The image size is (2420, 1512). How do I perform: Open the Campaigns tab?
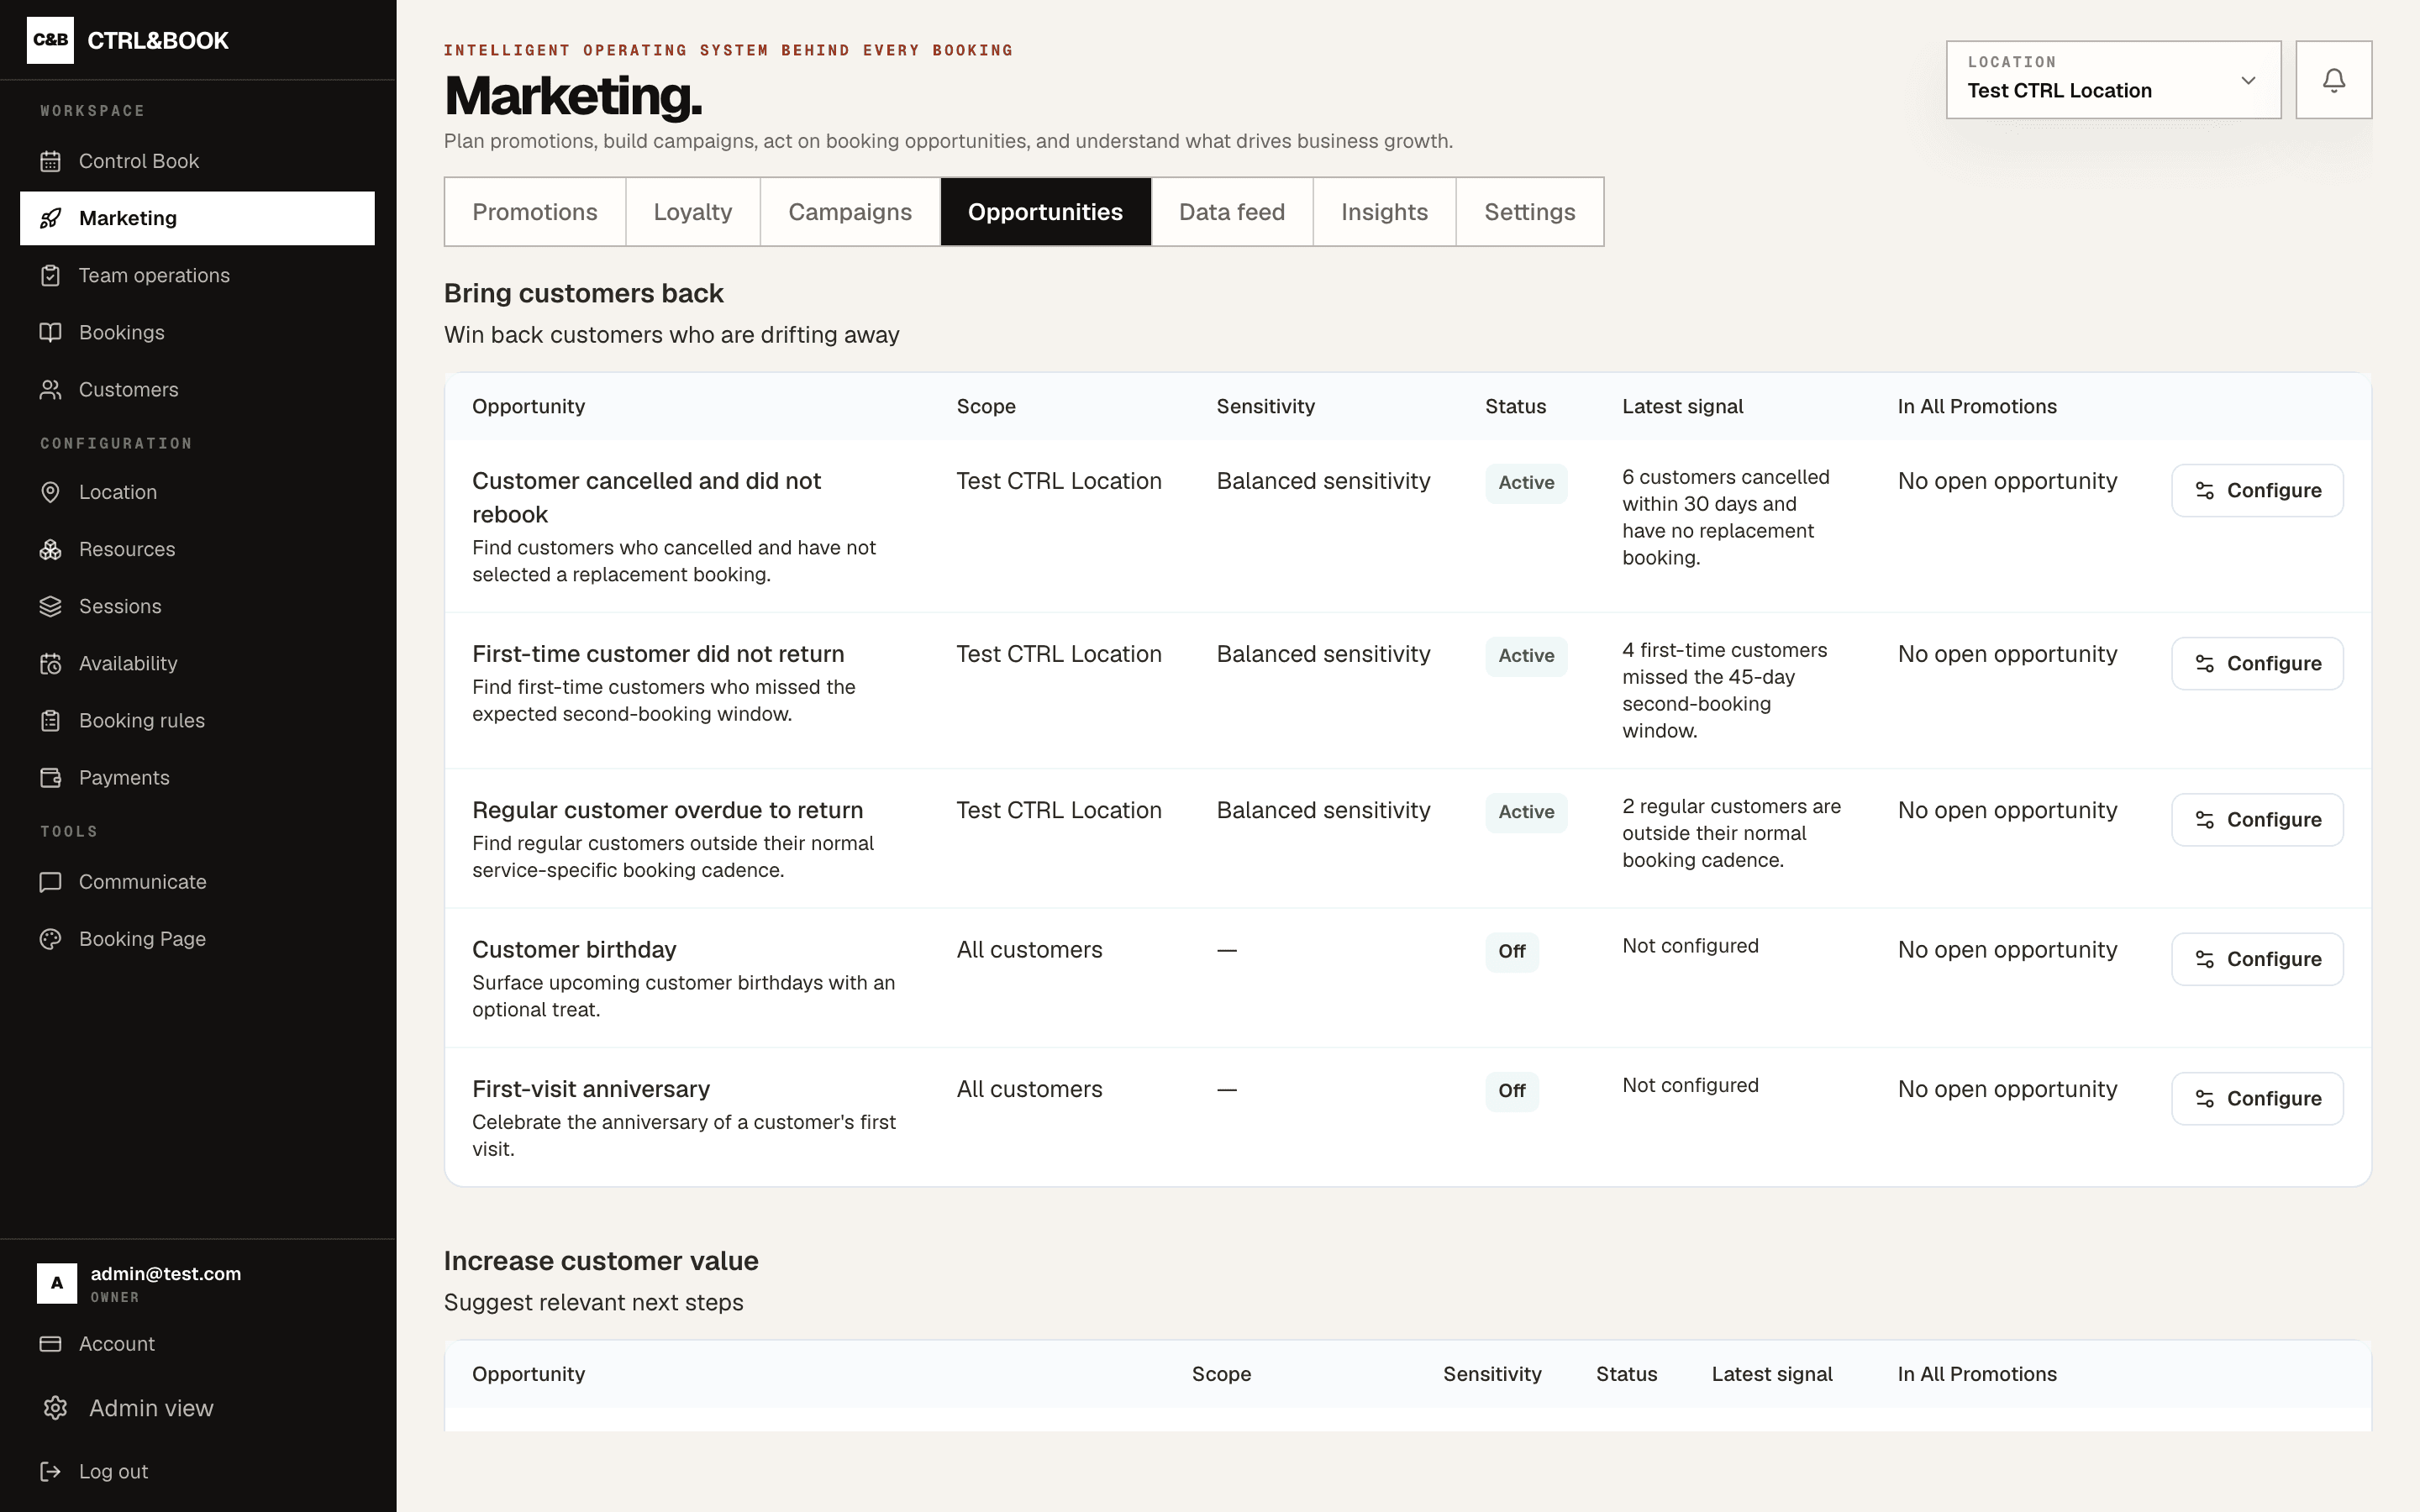click(x=850, y=212)
